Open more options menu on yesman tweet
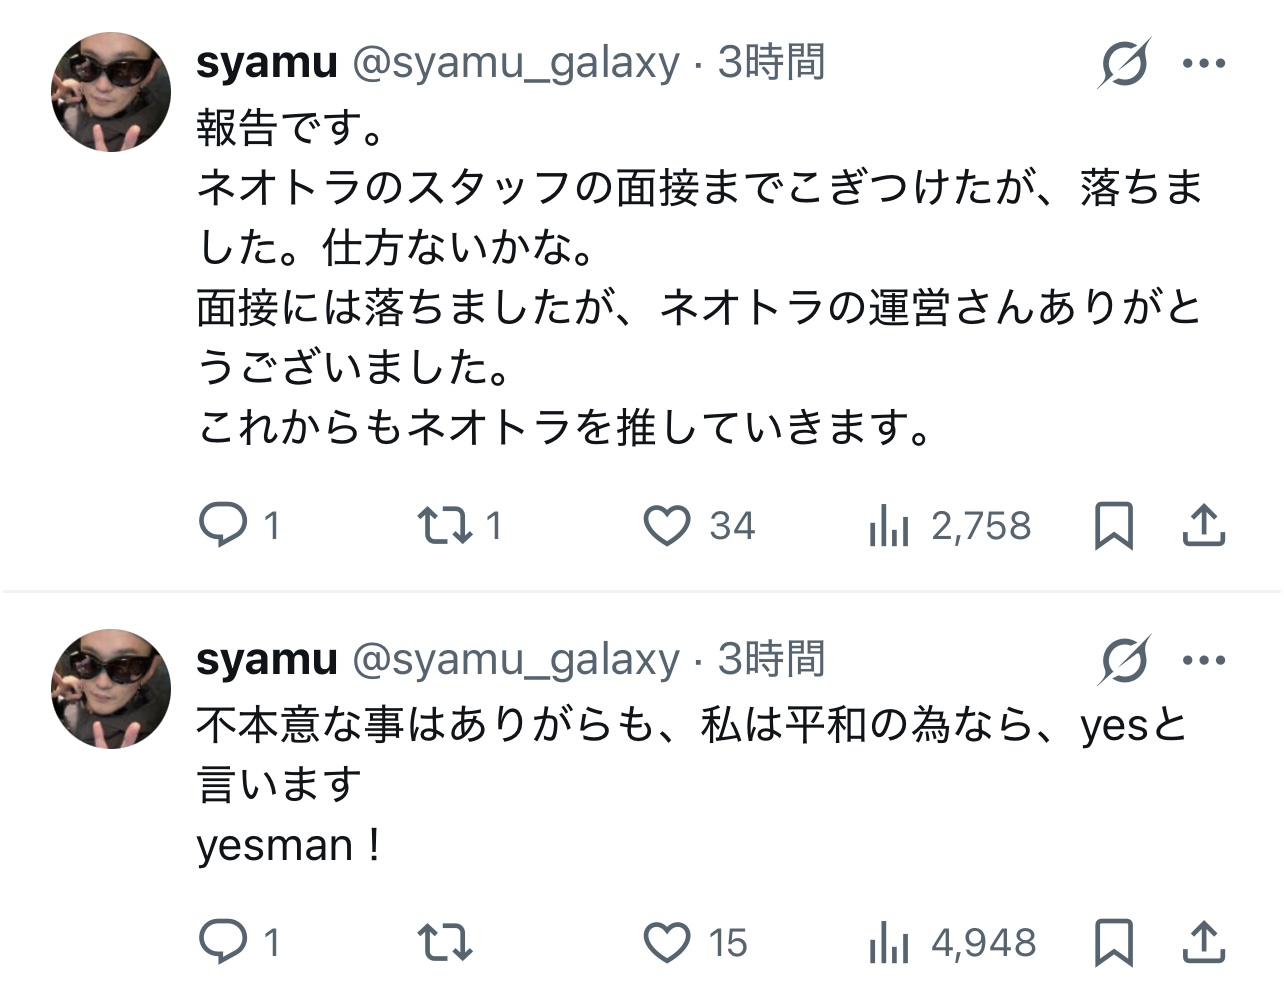The height and width of the screenshot is (983, 1284). tap(1203, 660)
